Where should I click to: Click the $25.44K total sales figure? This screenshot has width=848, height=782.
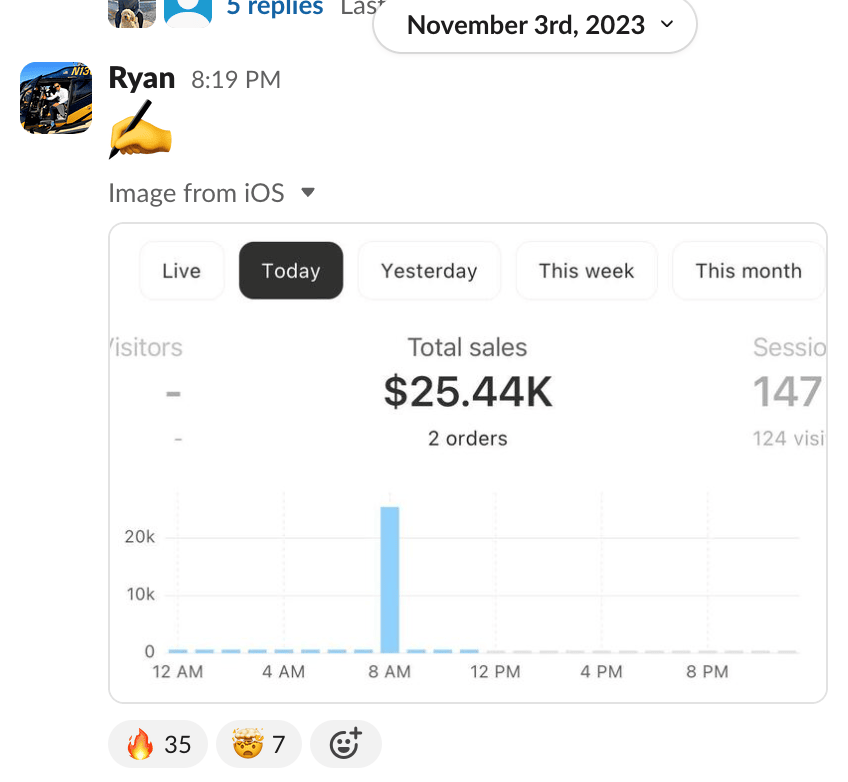(x=468, y=393)
